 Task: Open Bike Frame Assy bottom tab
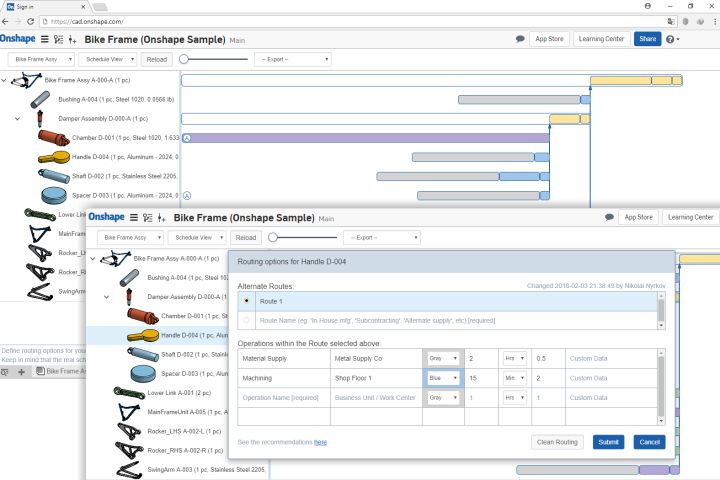pos(61,371)
